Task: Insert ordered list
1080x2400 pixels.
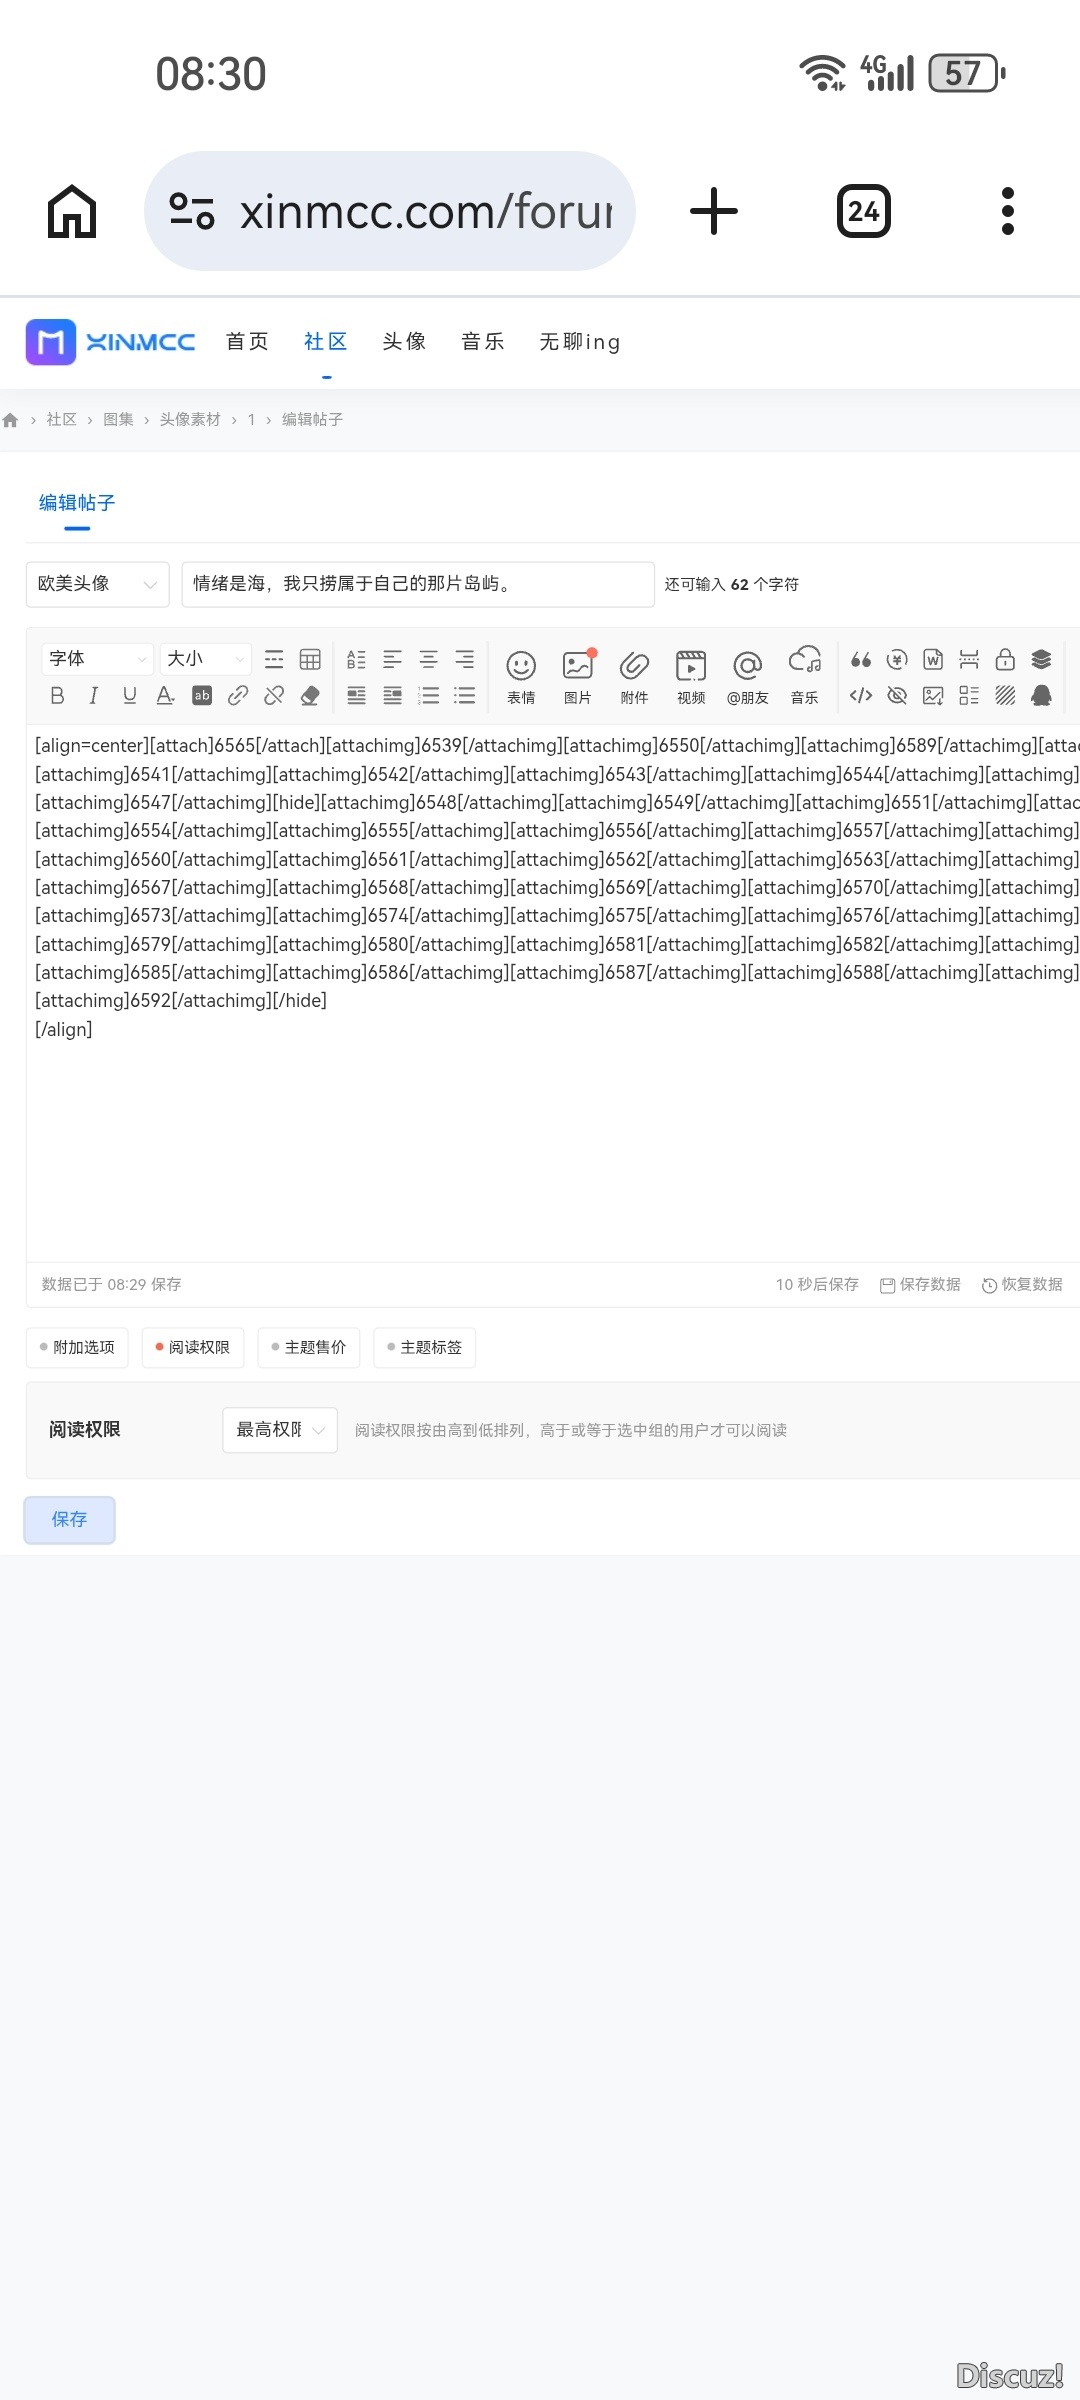Action: (x=428, y=695)
